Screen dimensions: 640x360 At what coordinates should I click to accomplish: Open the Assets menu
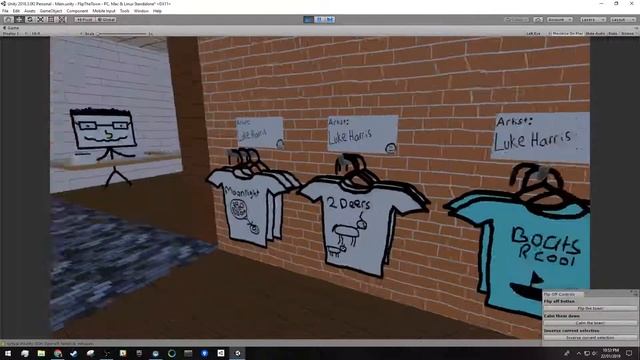tap(30, 11)
